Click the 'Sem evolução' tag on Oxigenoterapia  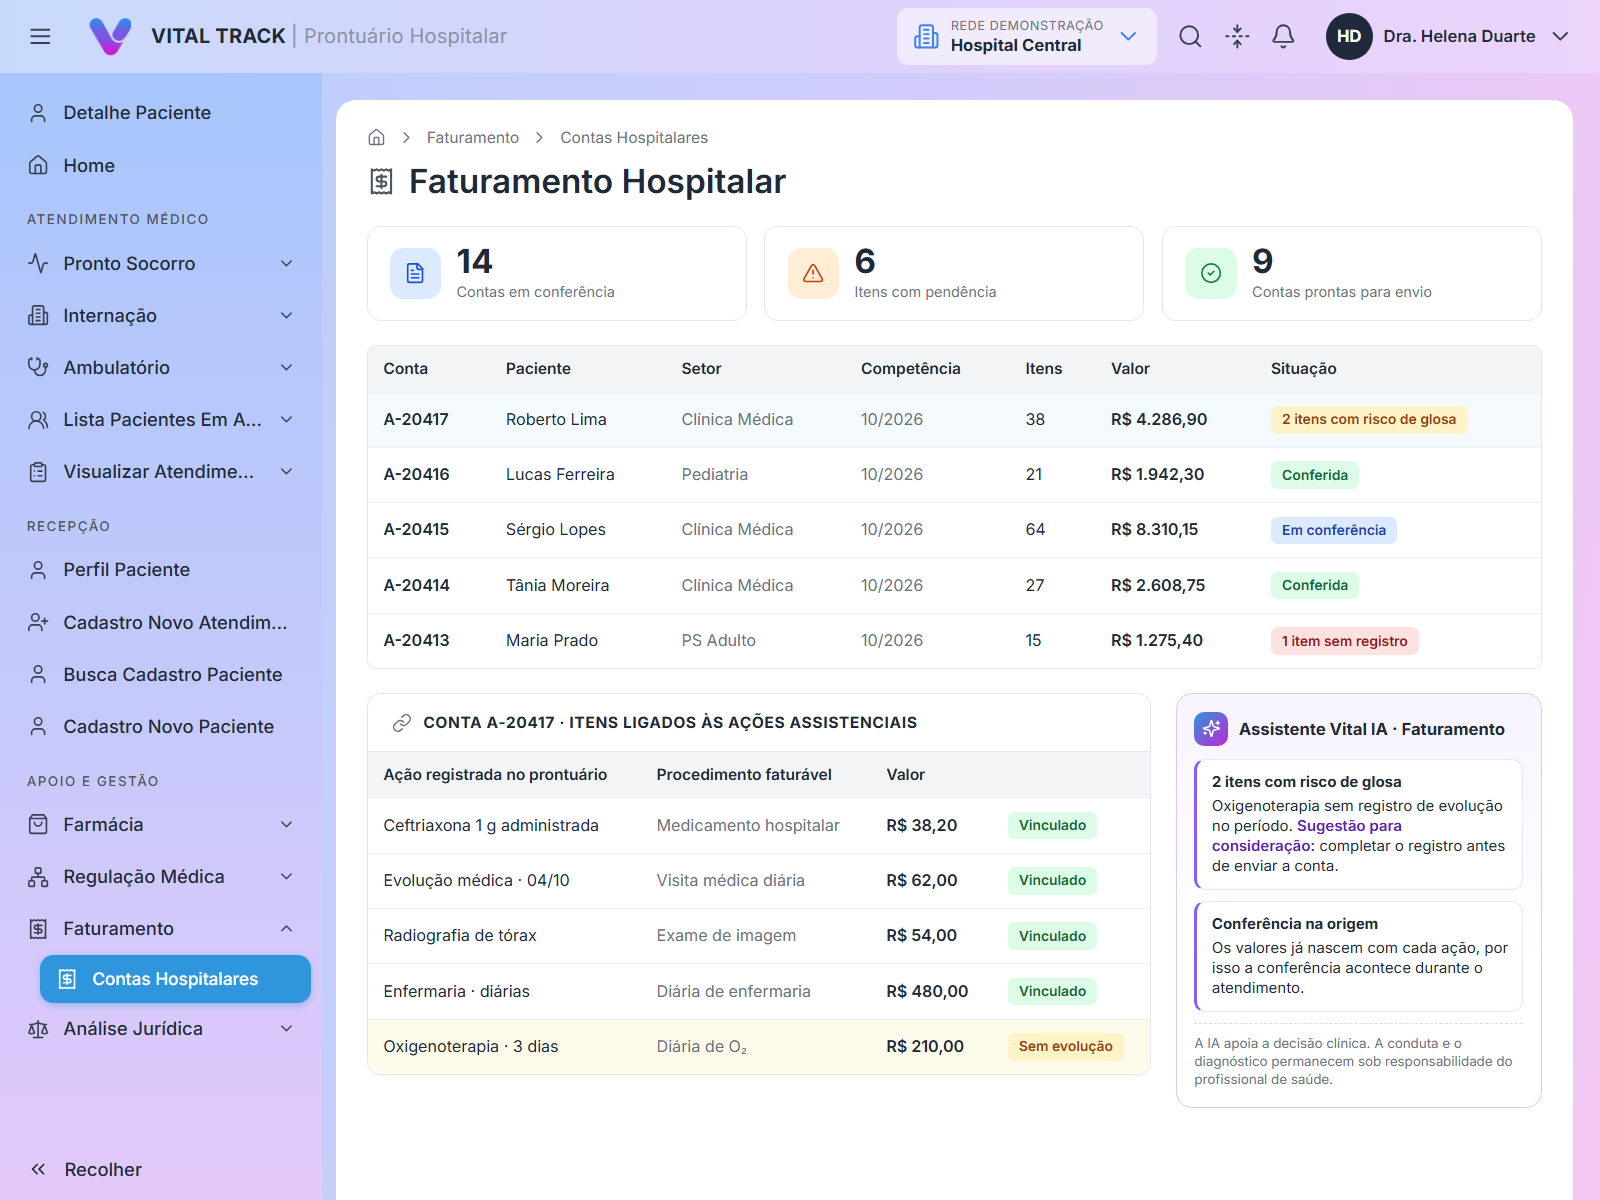coord(1065,1047)
